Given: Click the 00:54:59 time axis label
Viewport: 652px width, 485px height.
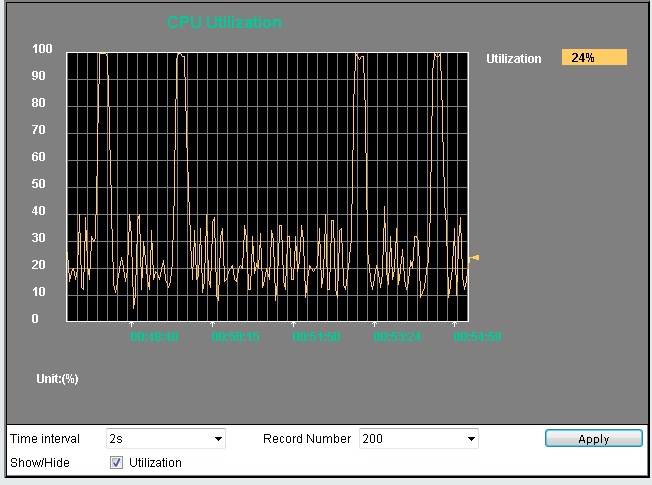Looking at the screenshot, I should point(477,337).
